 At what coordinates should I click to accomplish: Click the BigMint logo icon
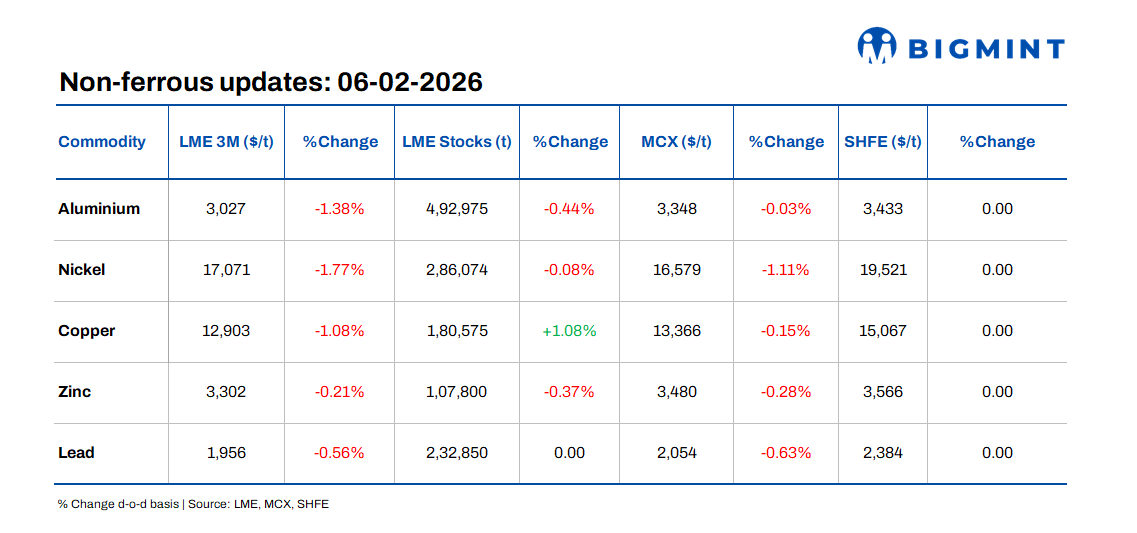[877, 46]
